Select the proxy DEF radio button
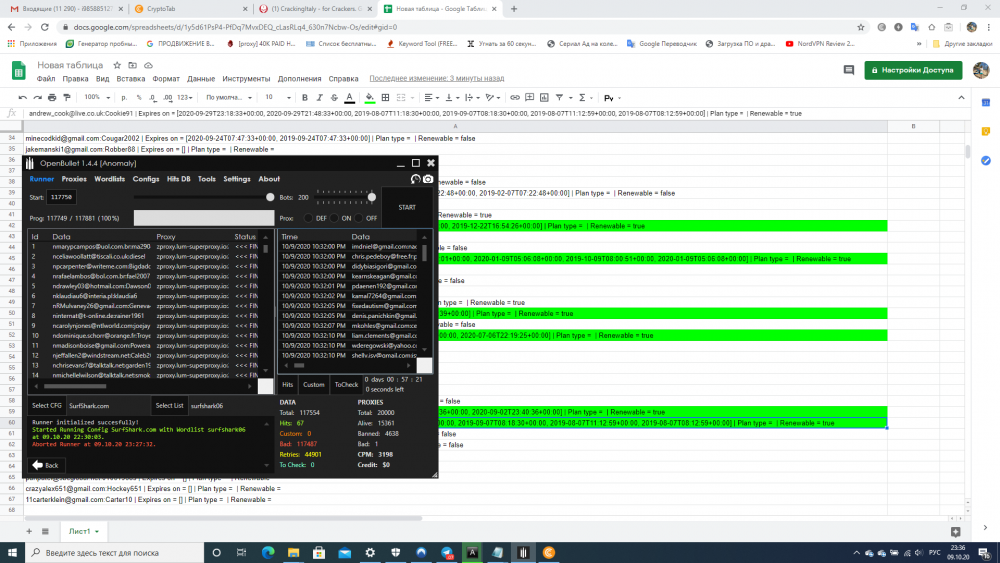1000x563 pixels. (309, 217)
